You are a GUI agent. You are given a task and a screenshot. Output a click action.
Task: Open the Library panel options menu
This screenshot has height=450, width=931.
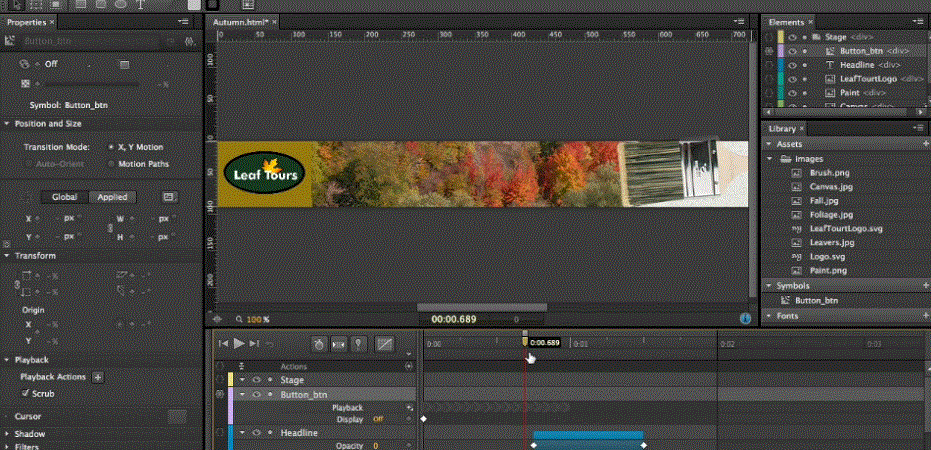pos(920,129)
